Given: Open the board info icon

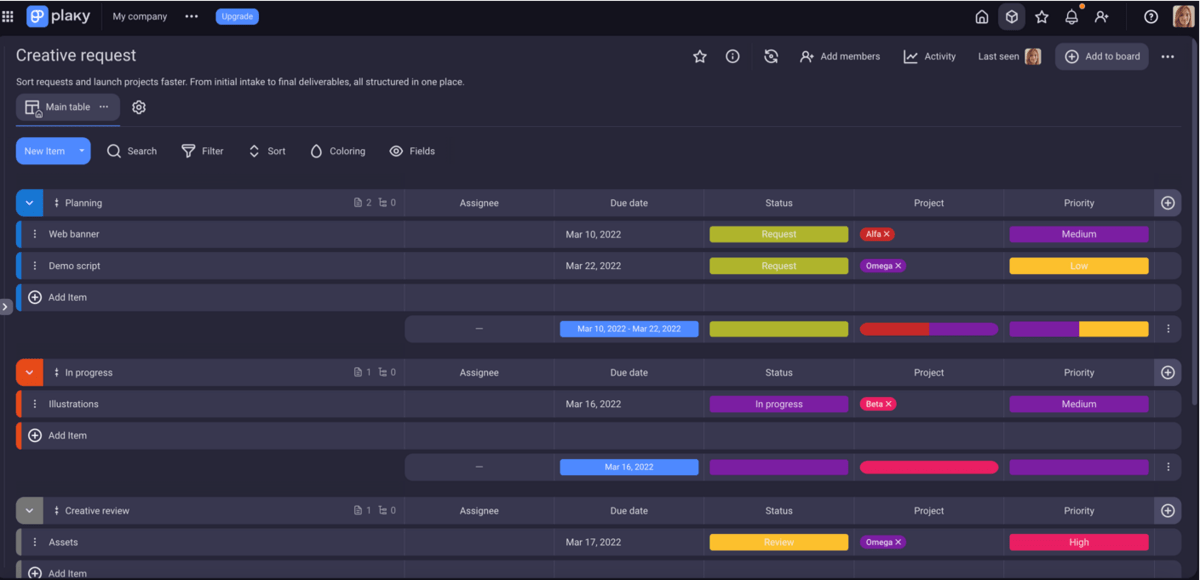Looking at the screenshot, I should 733,56.
